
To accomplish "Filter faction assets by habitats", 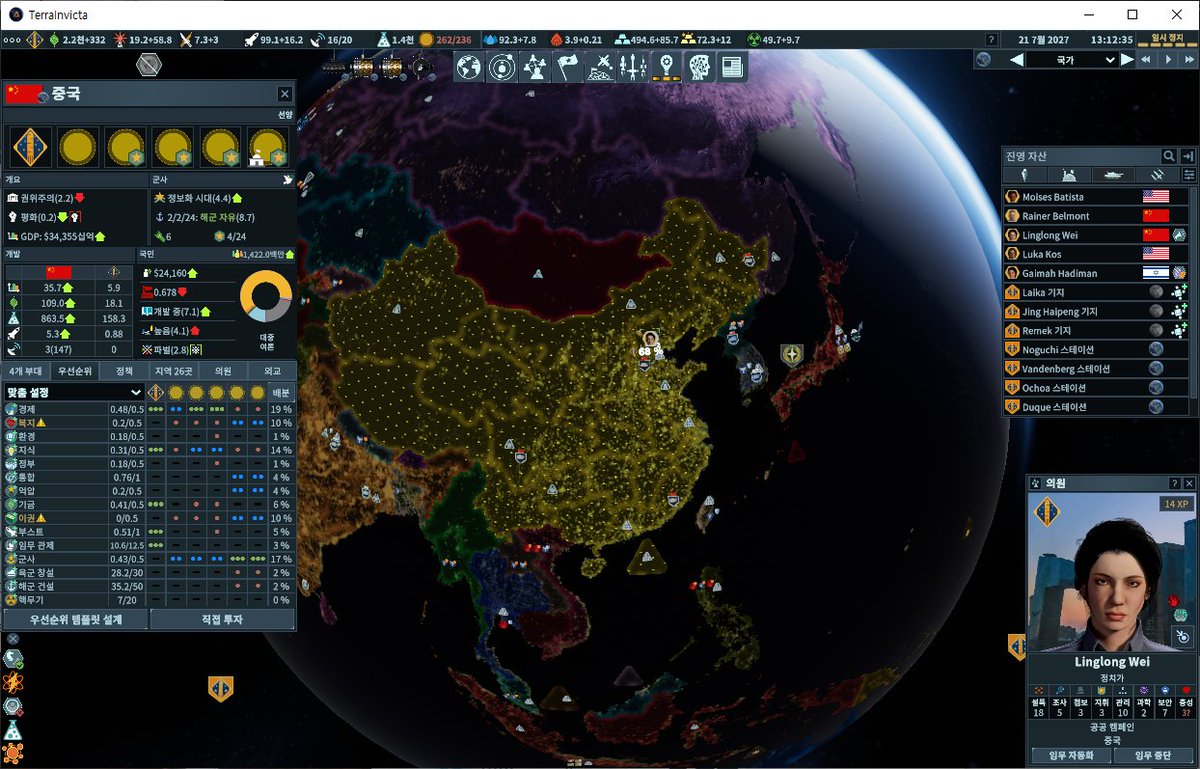I will [1069, 174].
